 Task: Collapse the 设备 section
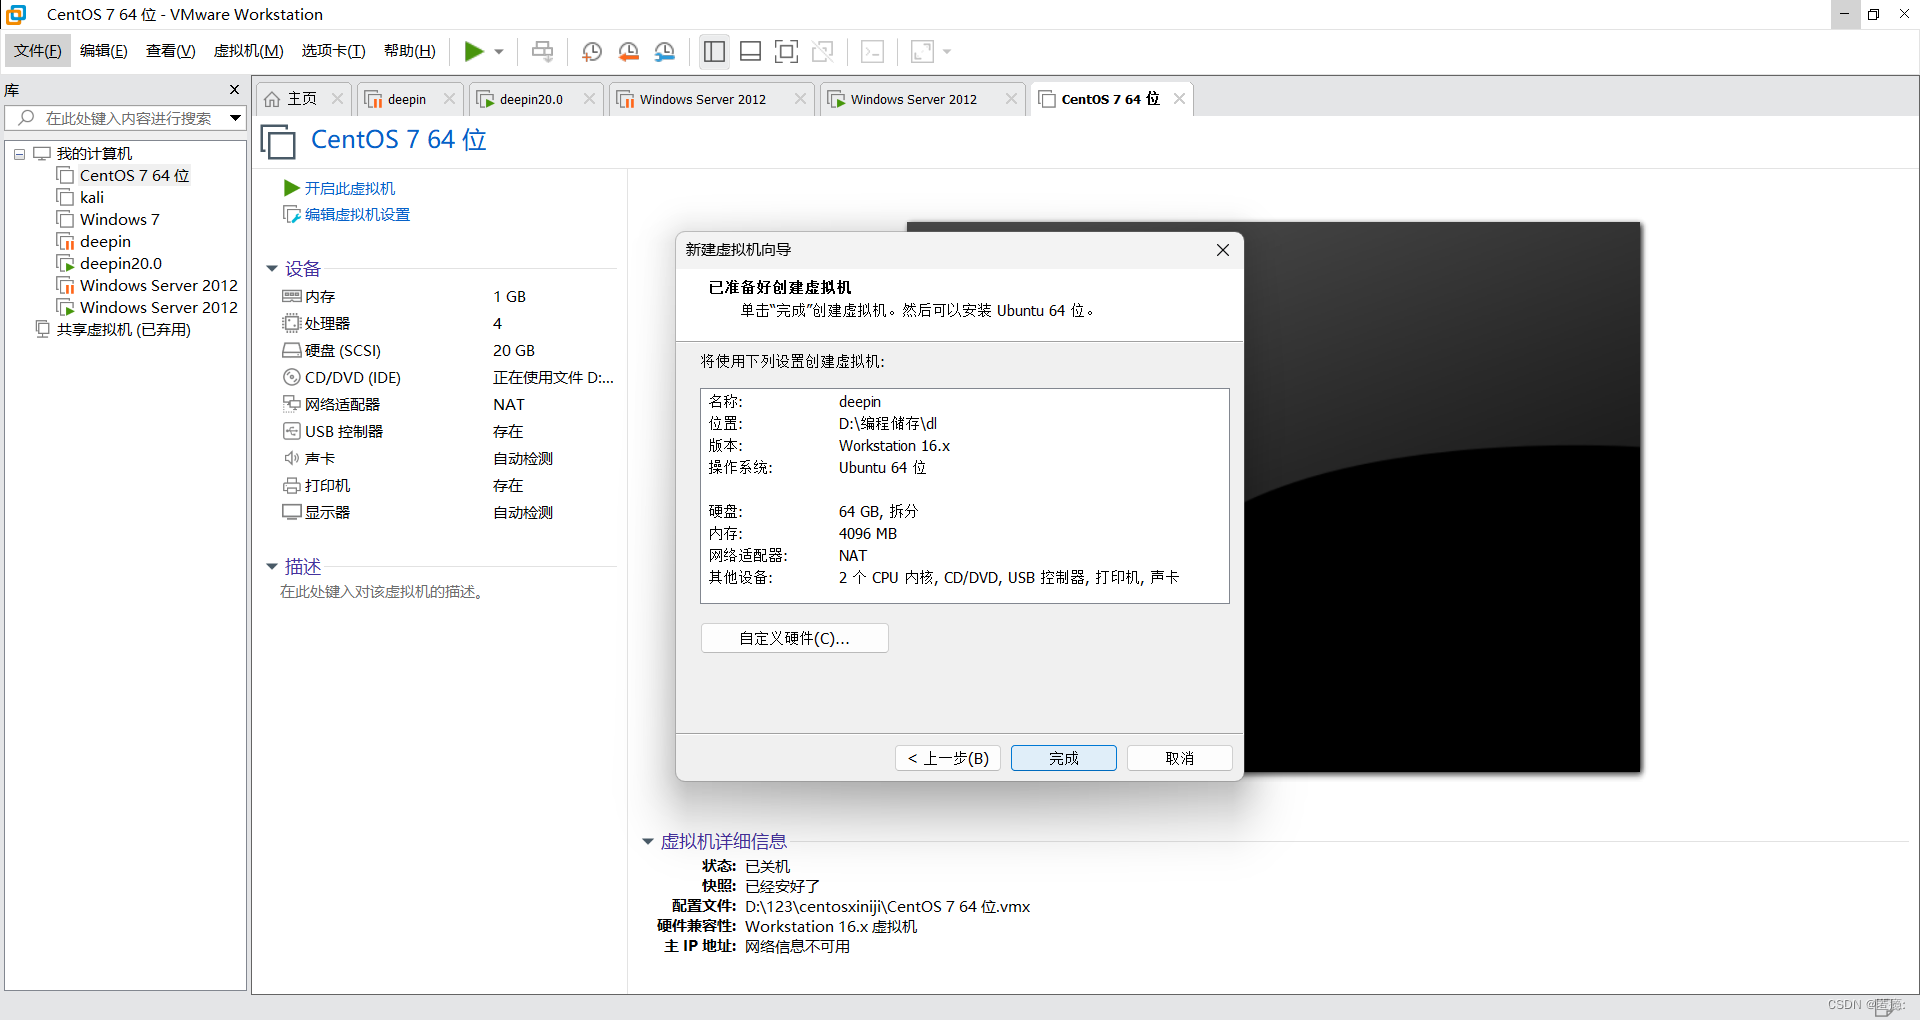click(x=272, y=268)
